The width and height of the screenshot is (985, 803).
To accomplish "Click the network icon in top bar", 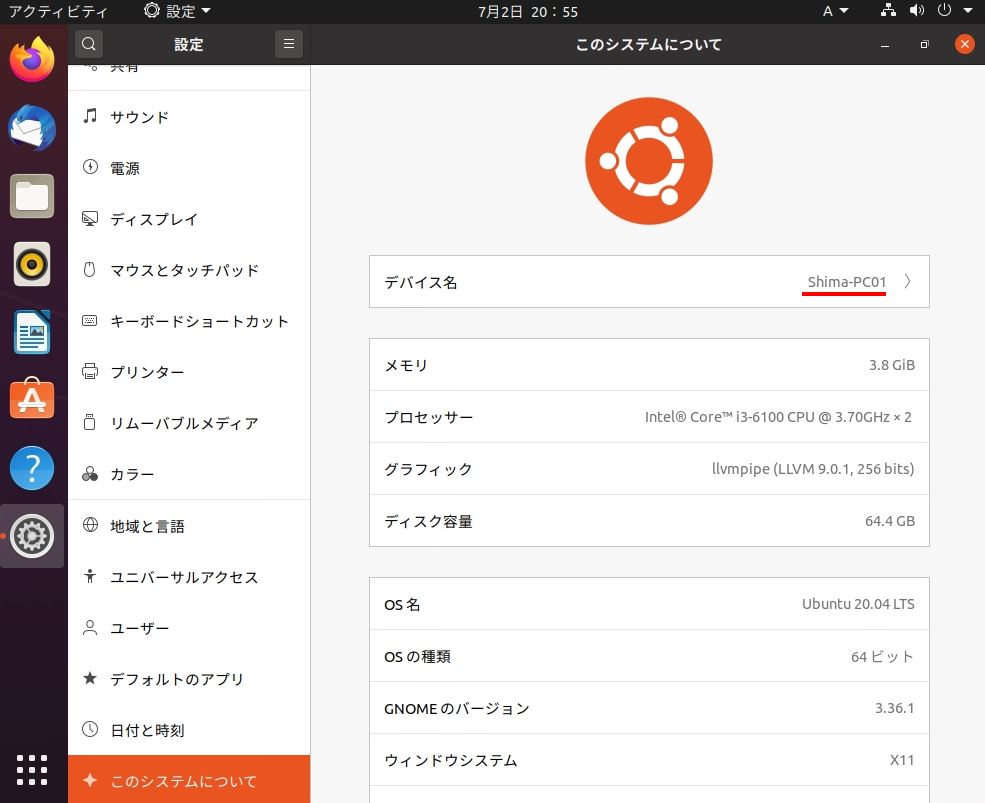I will click(x=888, y=10).
